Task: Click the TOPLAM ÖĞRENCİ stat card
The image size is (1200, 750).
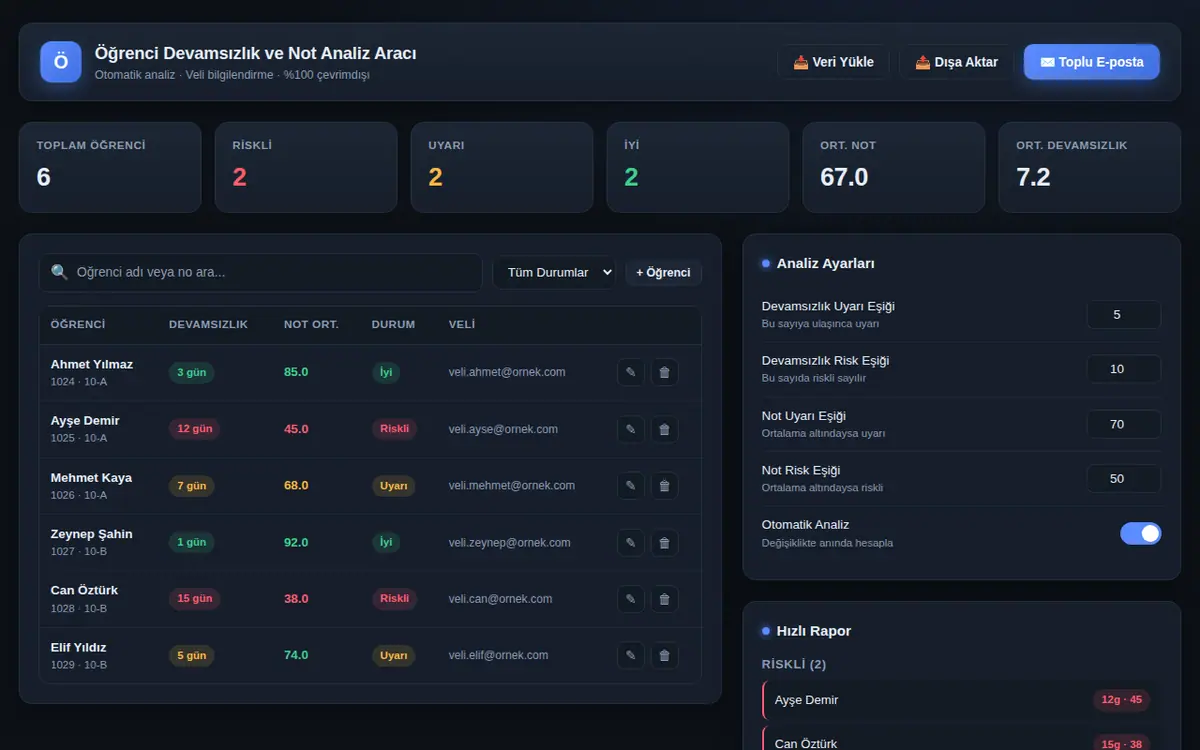Action: pyautogui.click(x=110, y=167)
